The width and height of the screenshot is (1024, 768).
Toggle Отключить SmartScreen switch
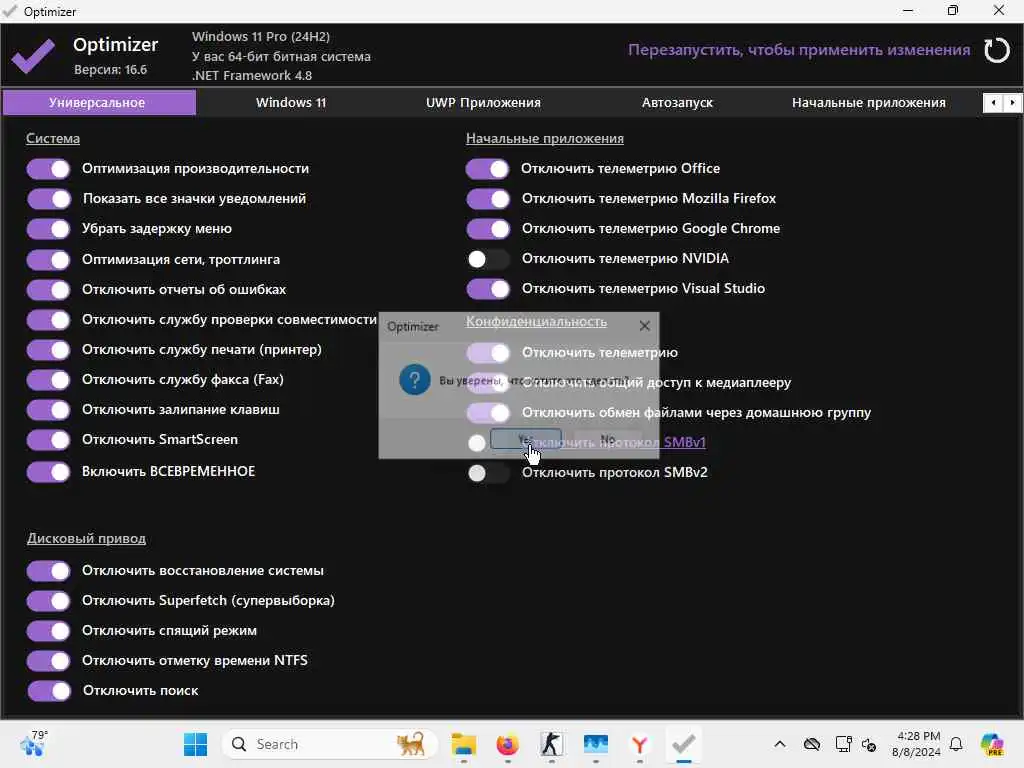pos(48,440)
